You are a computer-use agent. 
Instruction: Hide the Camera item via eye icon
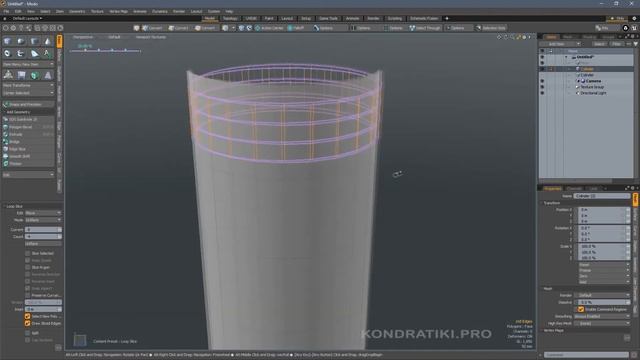coord(542,81)
